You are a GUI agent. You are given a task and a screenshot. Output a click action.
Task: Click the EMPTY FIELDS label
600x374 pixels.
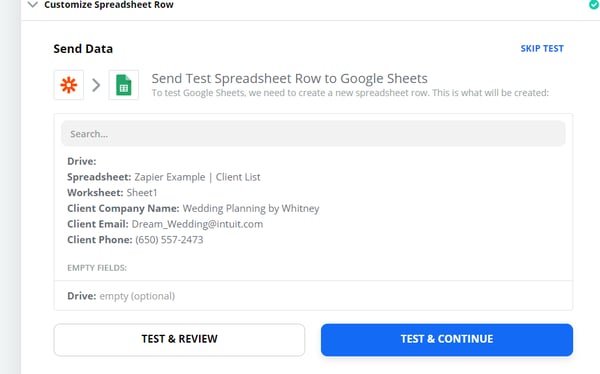click(x=97, y=268)
